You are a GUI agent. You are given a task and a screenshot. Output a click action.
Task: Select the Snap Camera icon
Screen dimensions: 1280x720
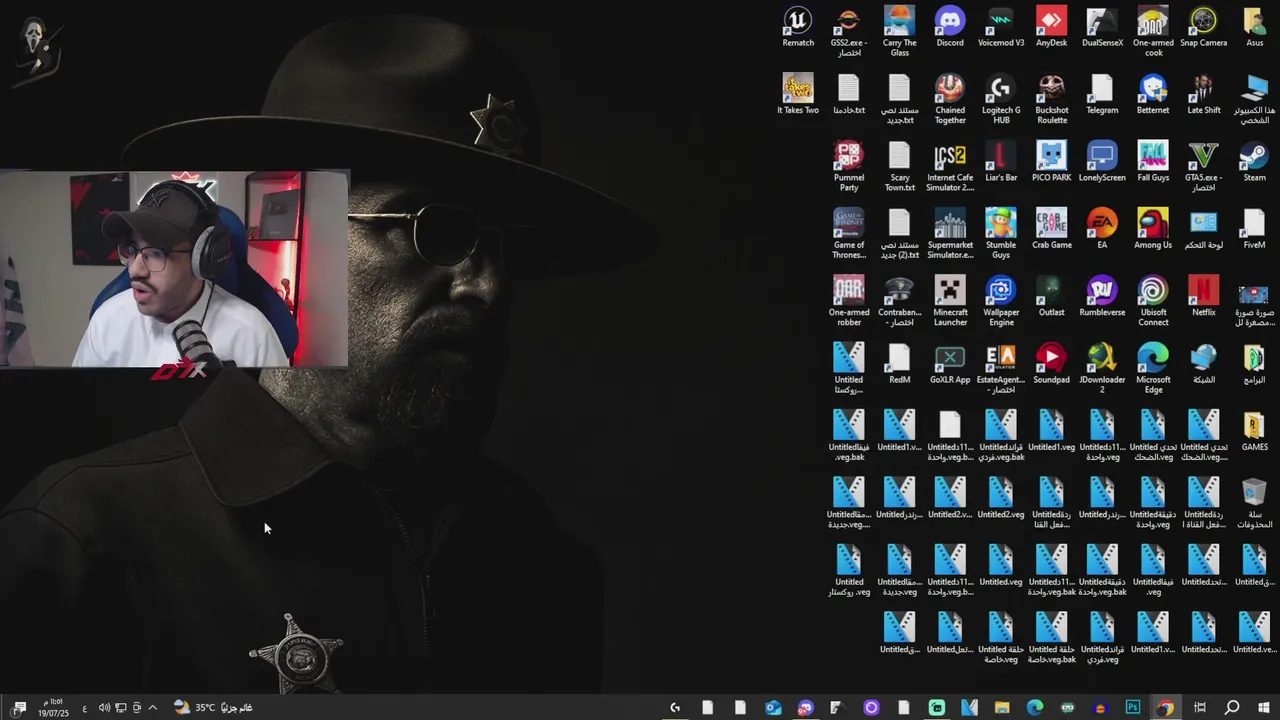click(1203, 27)
